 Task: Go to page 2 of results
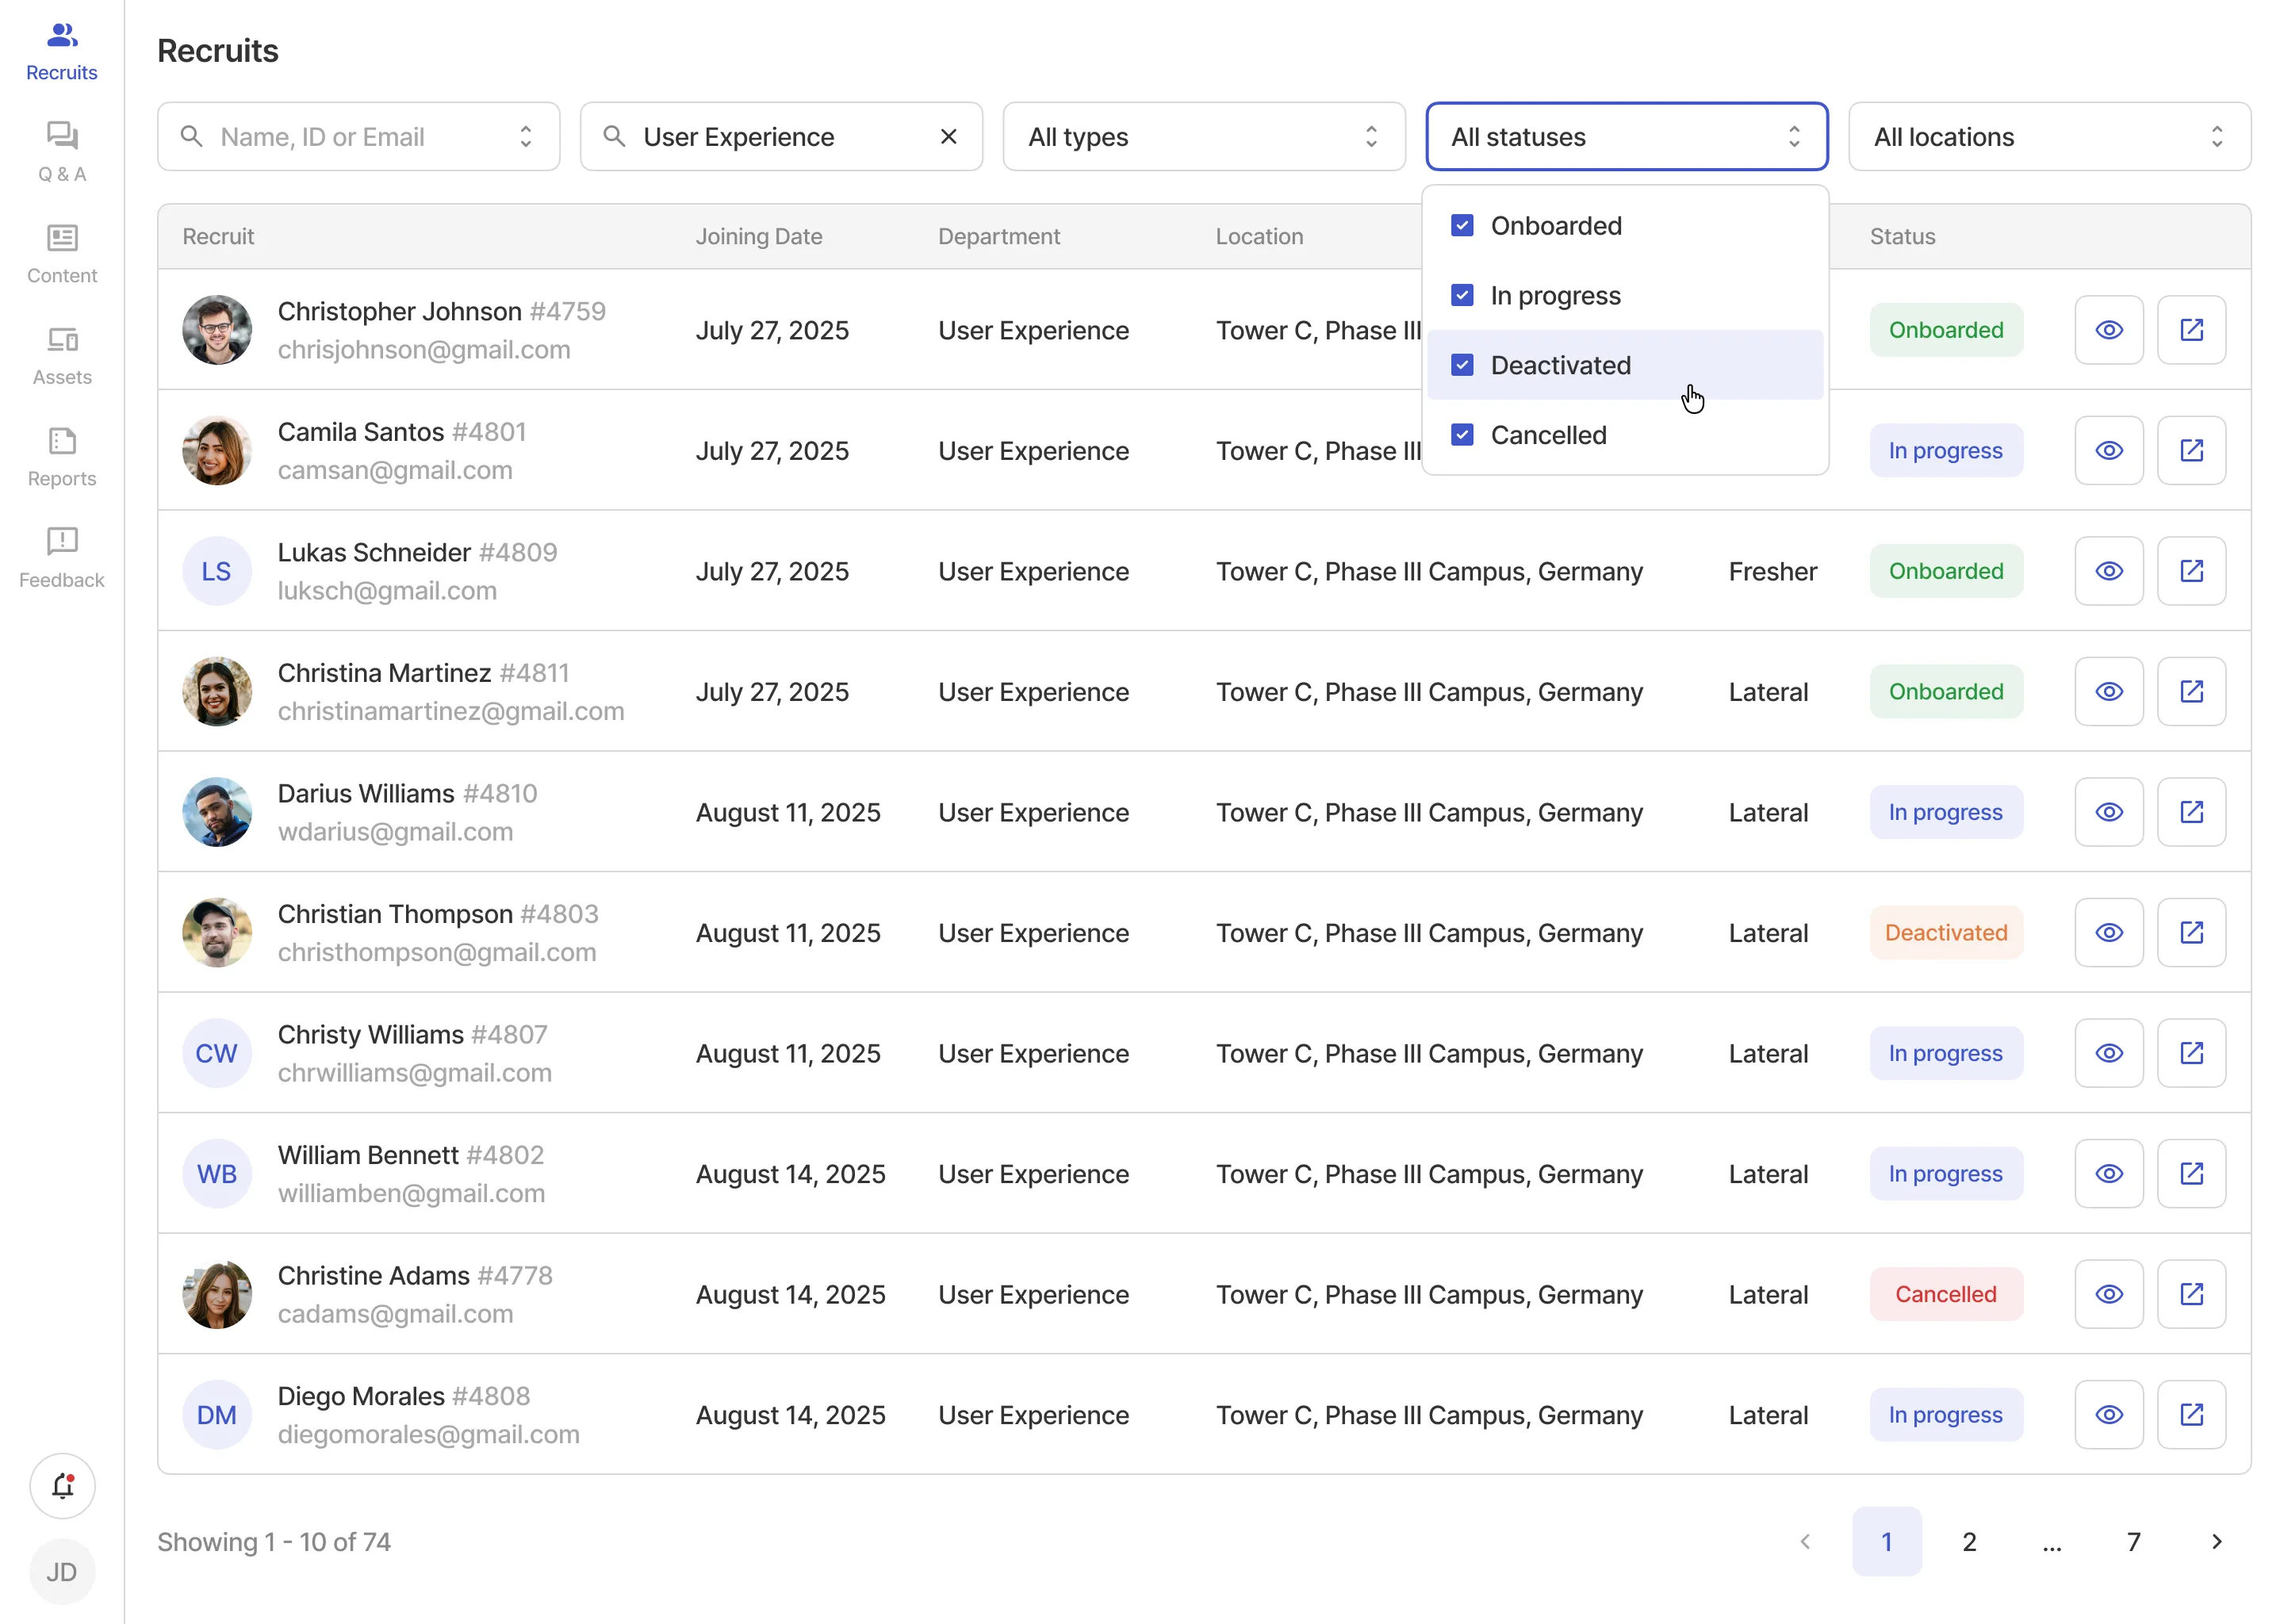coord(1968,1541)
